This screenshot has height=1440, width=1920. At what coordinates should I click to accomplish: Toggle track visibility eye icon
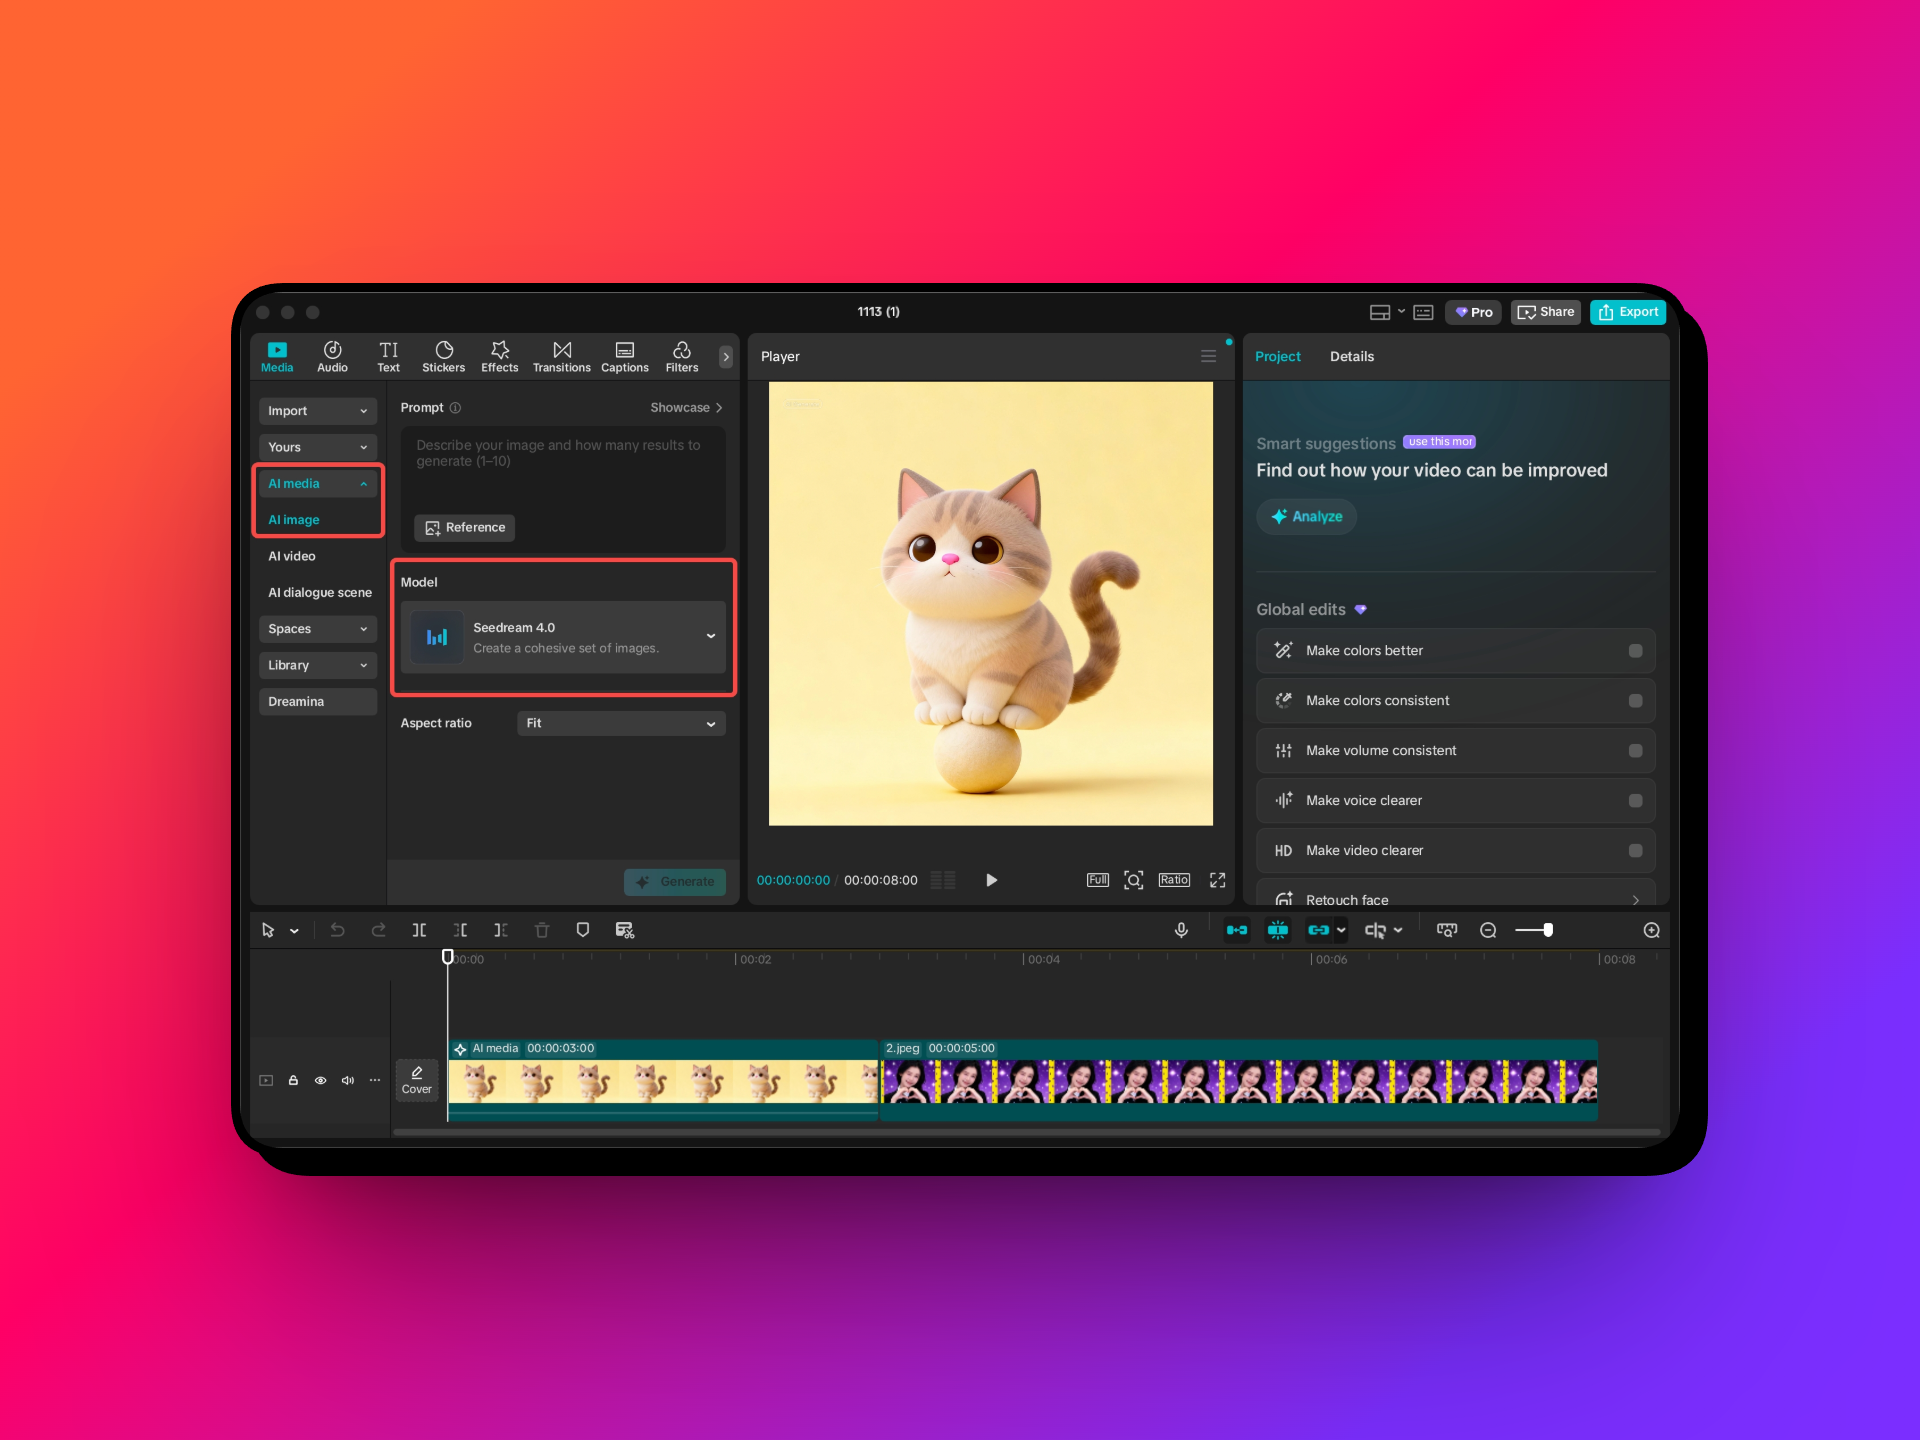pyautogui.click(x=320, y=1080)
